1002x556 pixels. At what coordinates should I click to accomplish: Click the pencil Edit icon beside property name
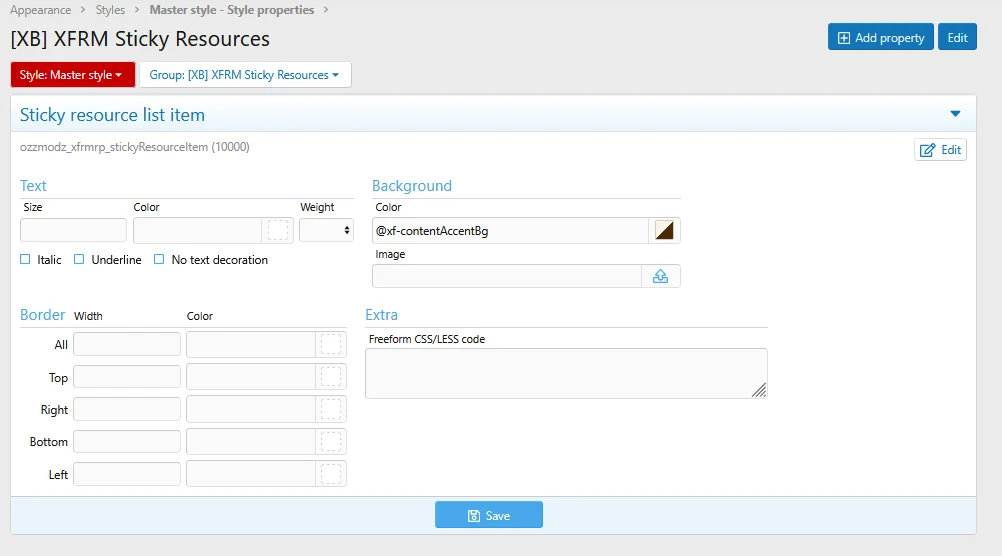pos(940,150)
